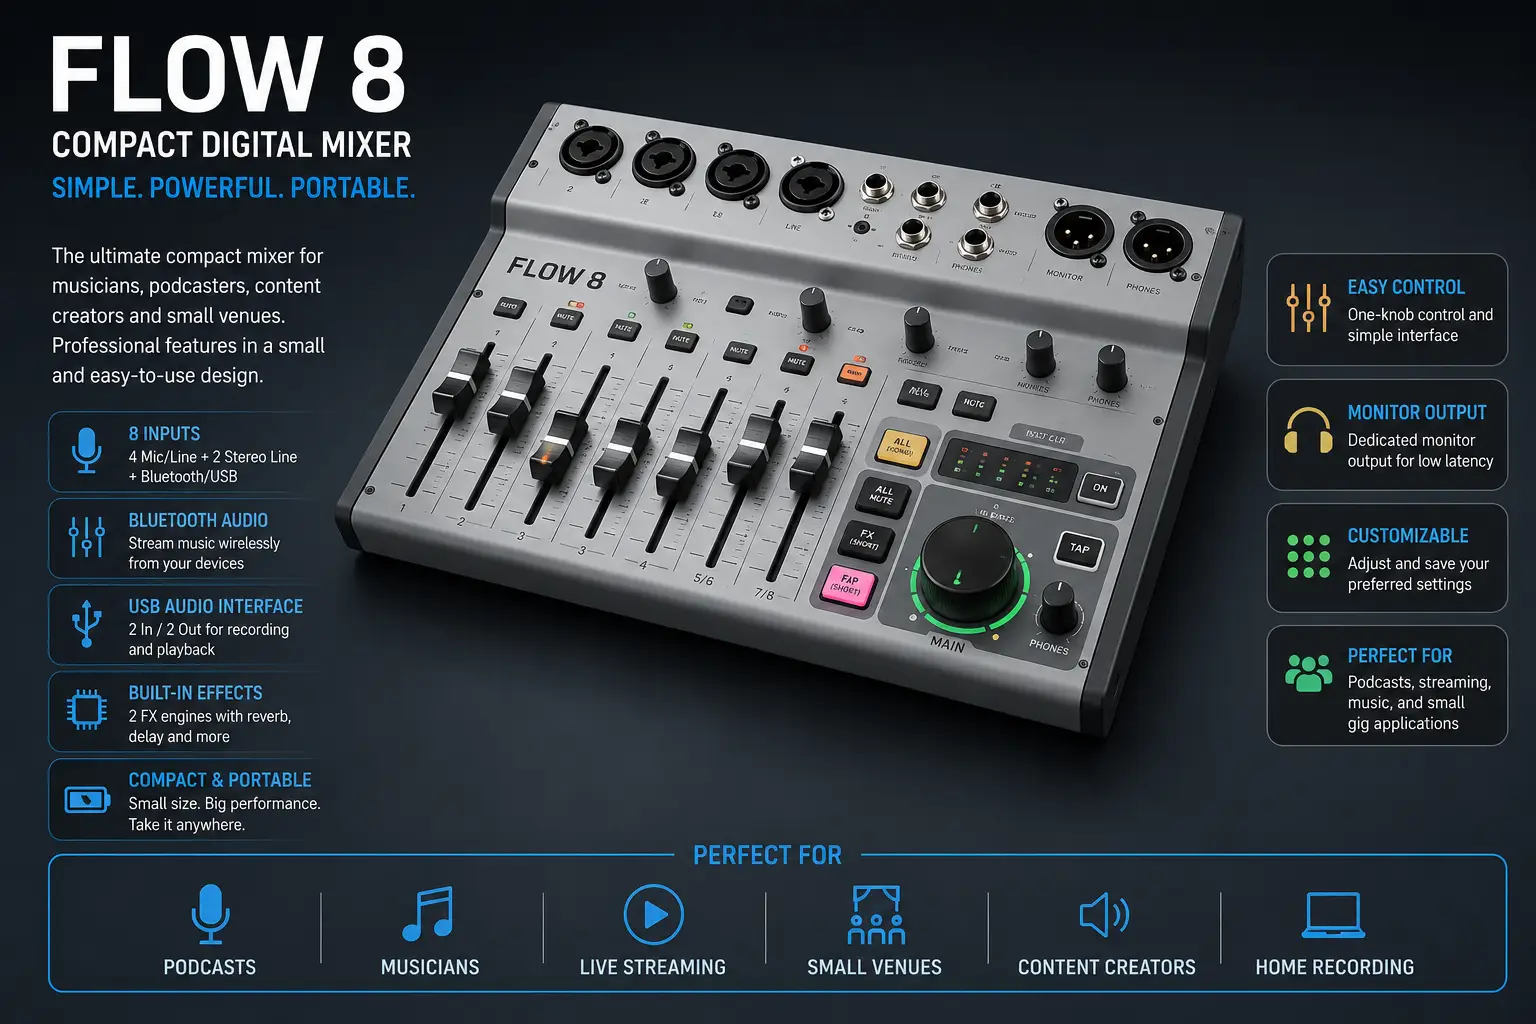
Task: Click the chip icon beside BUILT-IN EFFECTS
Action: click(x=87, y=709)
